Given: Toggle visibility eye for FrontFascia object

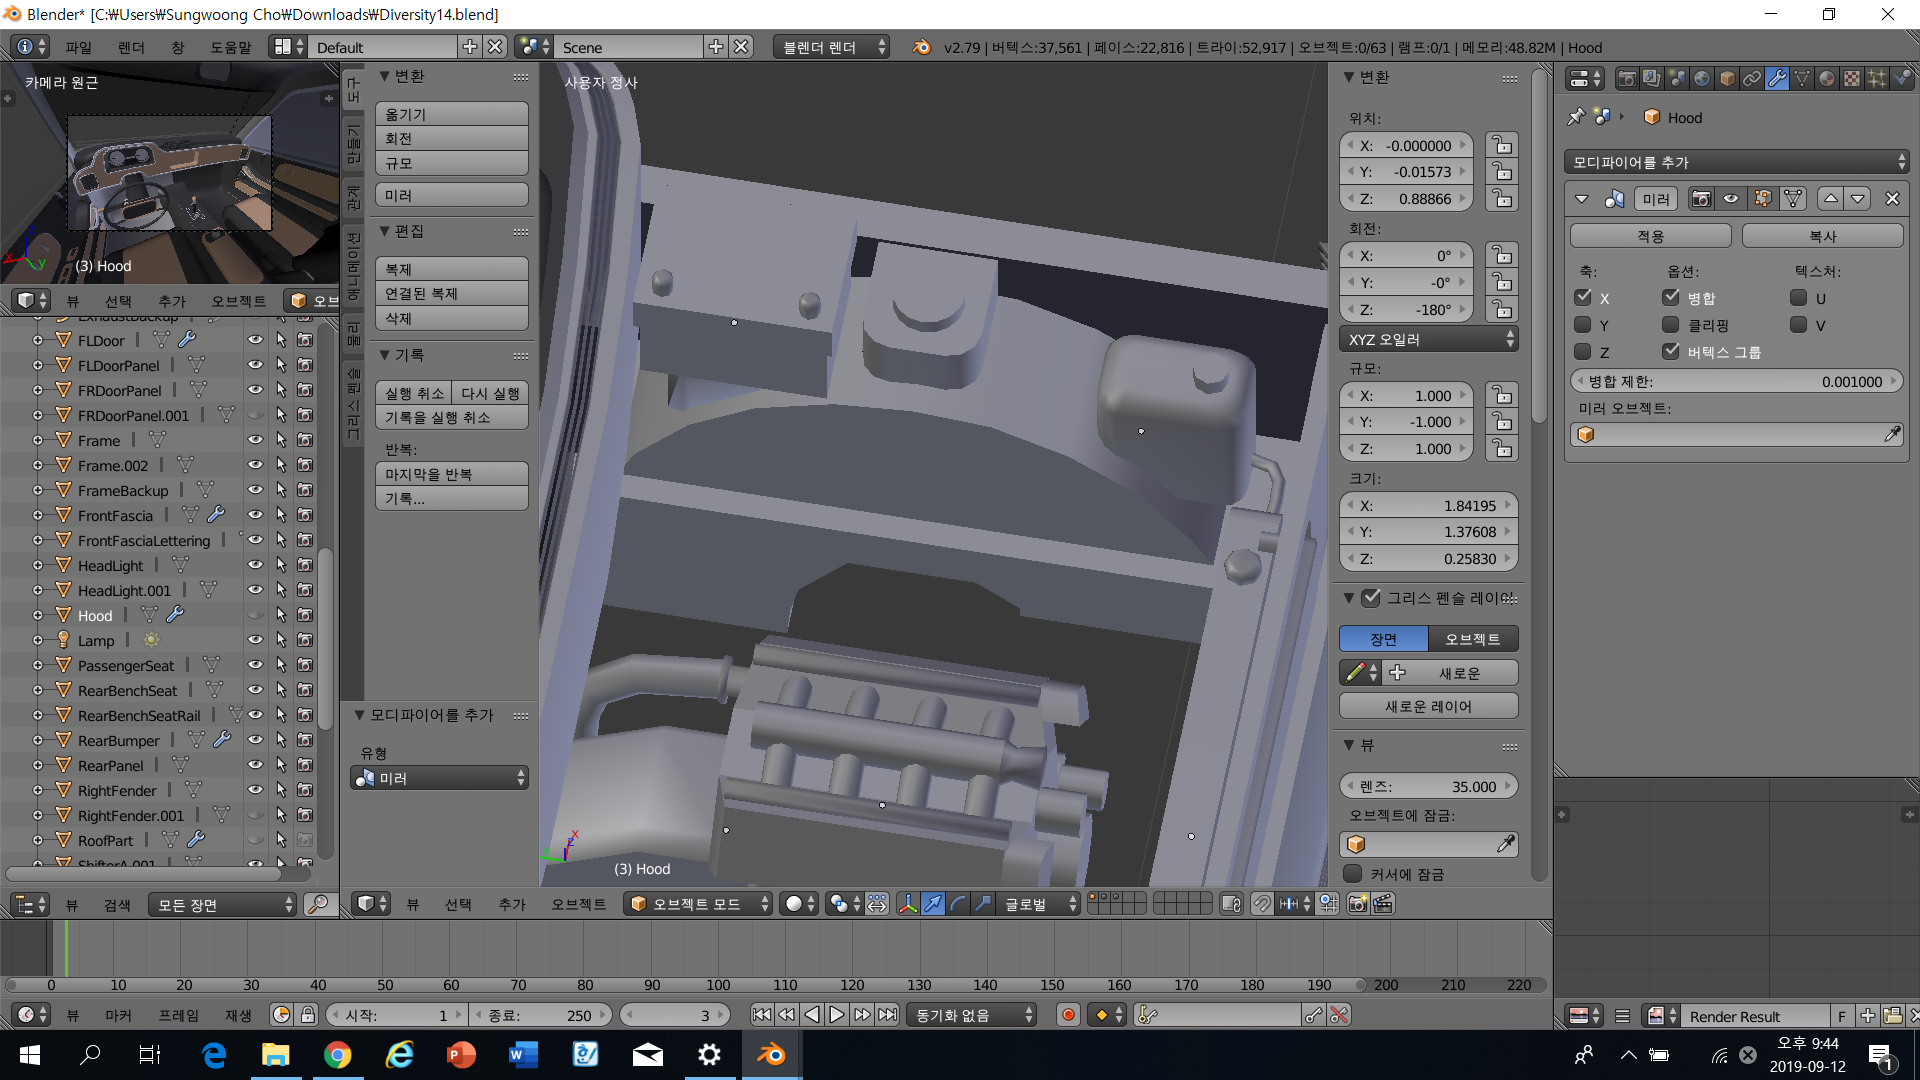Looking at the screenshot, I should point(255,515).
